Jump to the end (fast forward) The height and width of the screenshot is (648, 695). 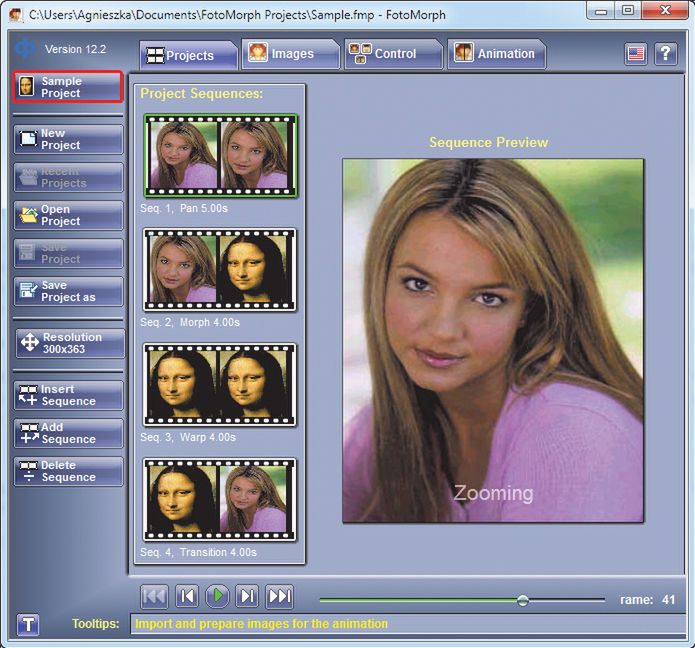[279, 597]
